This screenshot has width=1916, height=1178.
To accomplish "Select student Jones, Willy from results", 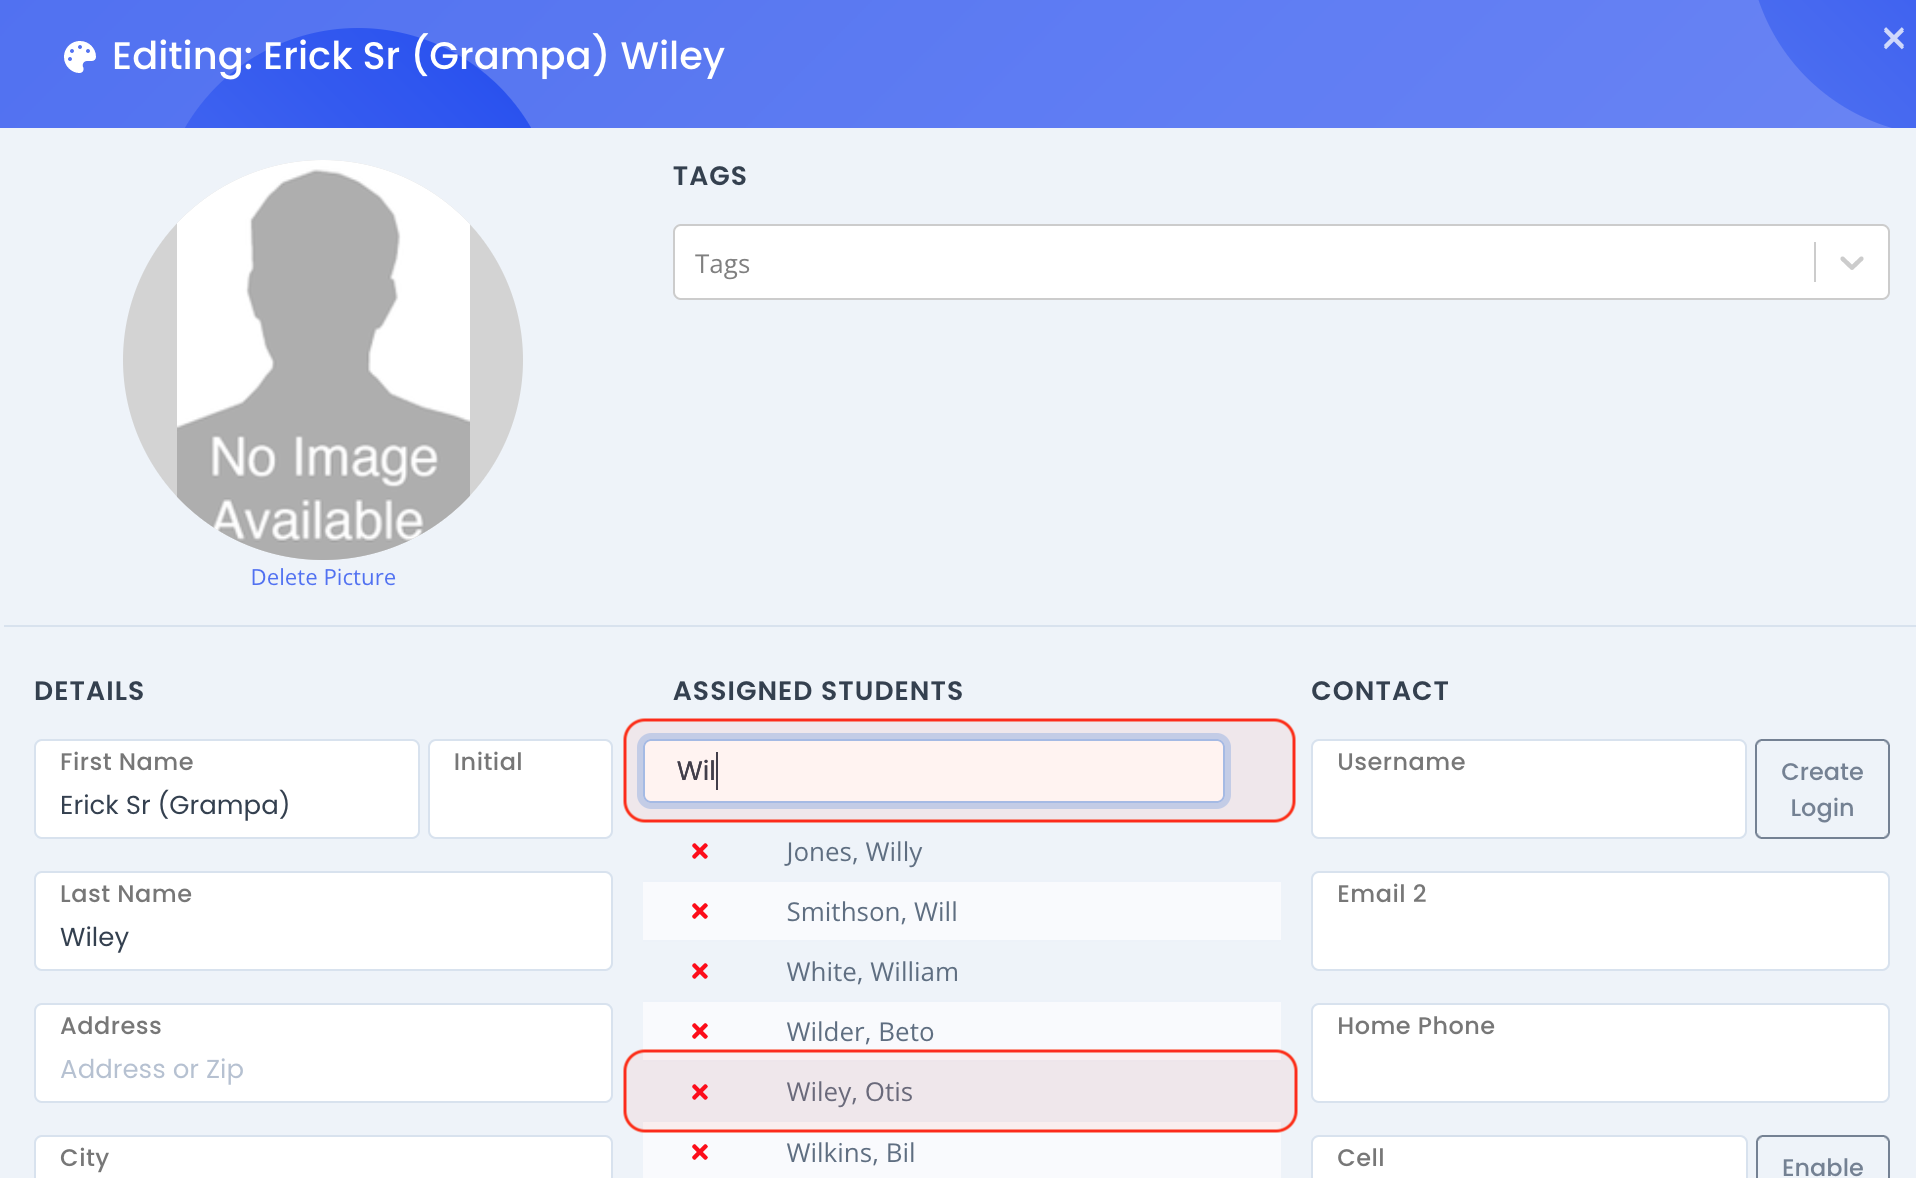I will click(x=854, y=852).
